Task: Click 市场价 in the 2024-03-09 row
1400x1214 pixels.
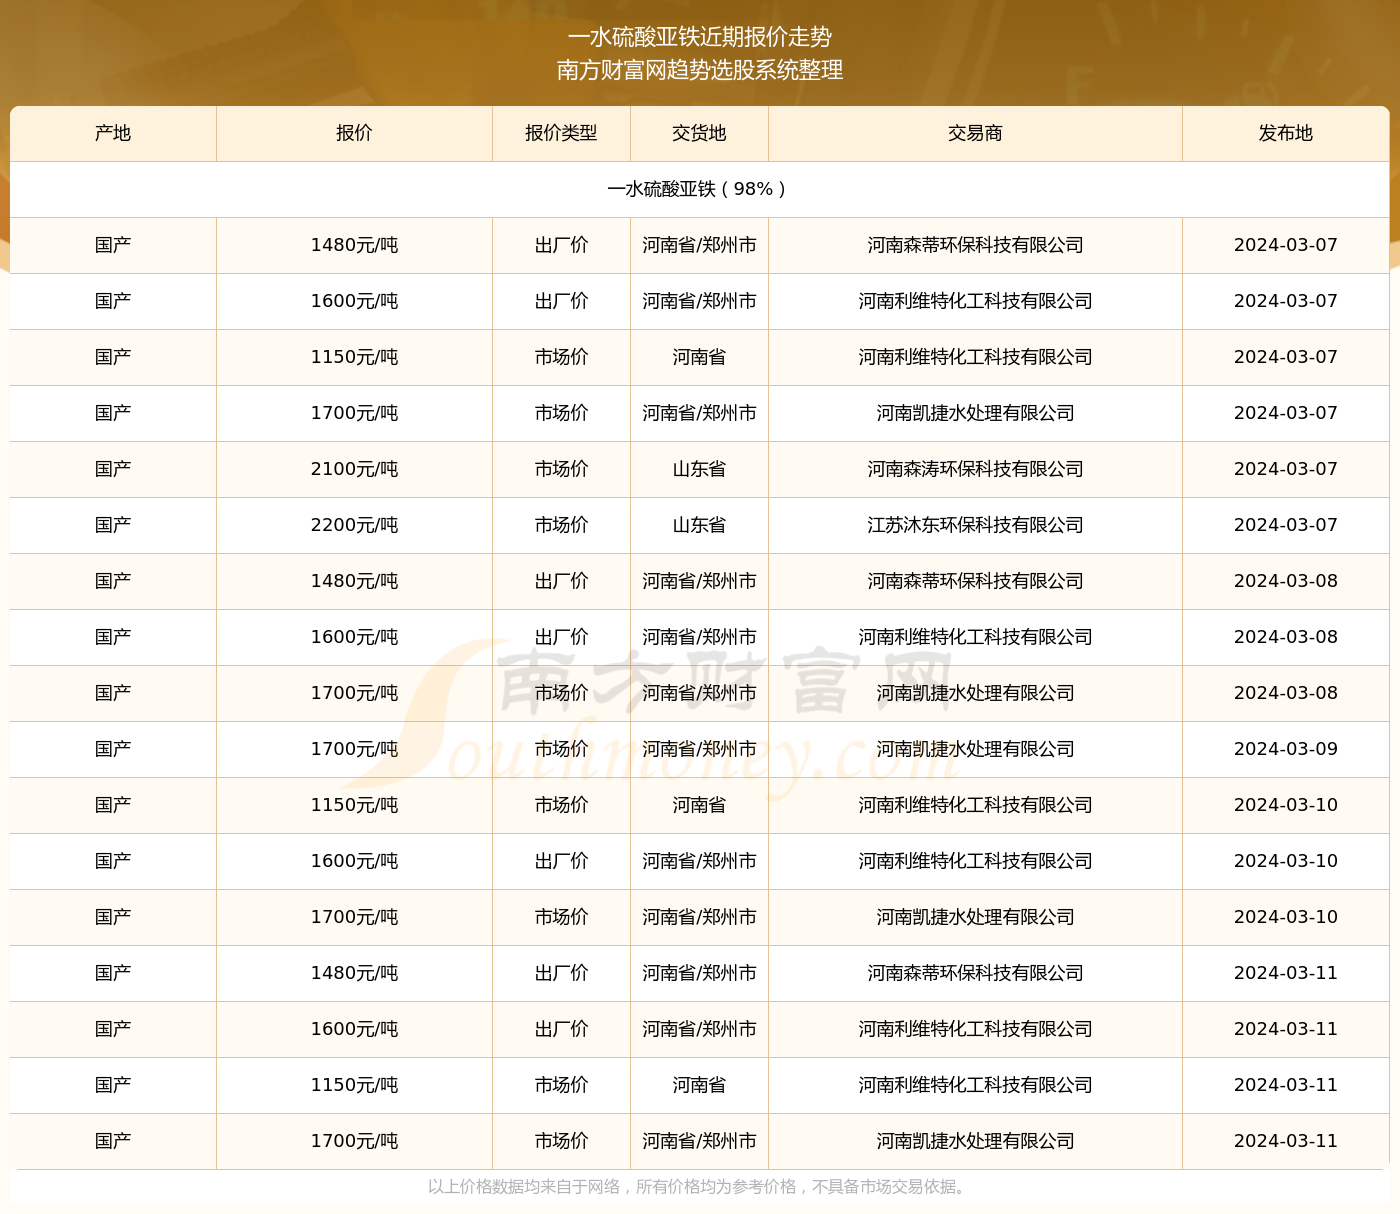Action: click(561, 749)
